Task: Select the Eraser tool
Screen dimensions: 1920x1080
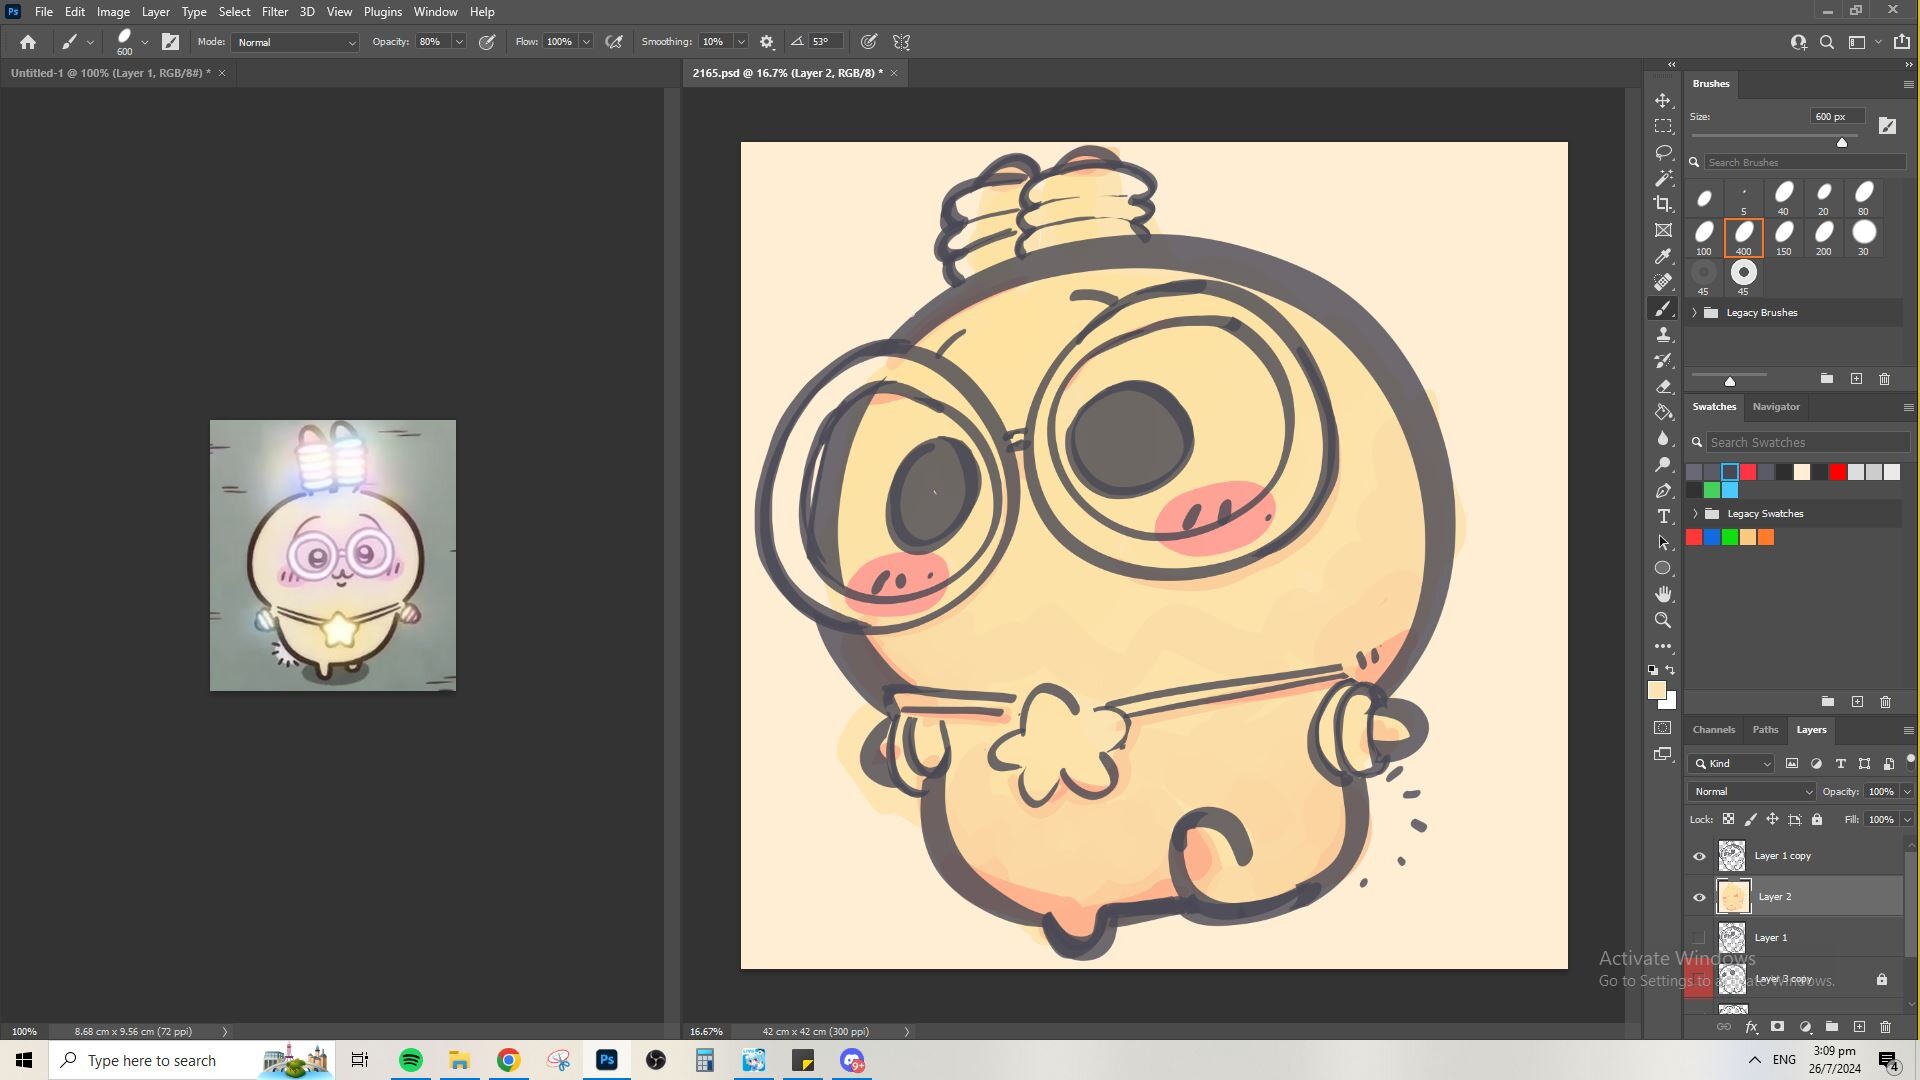Action: (x=1663, y=387)
